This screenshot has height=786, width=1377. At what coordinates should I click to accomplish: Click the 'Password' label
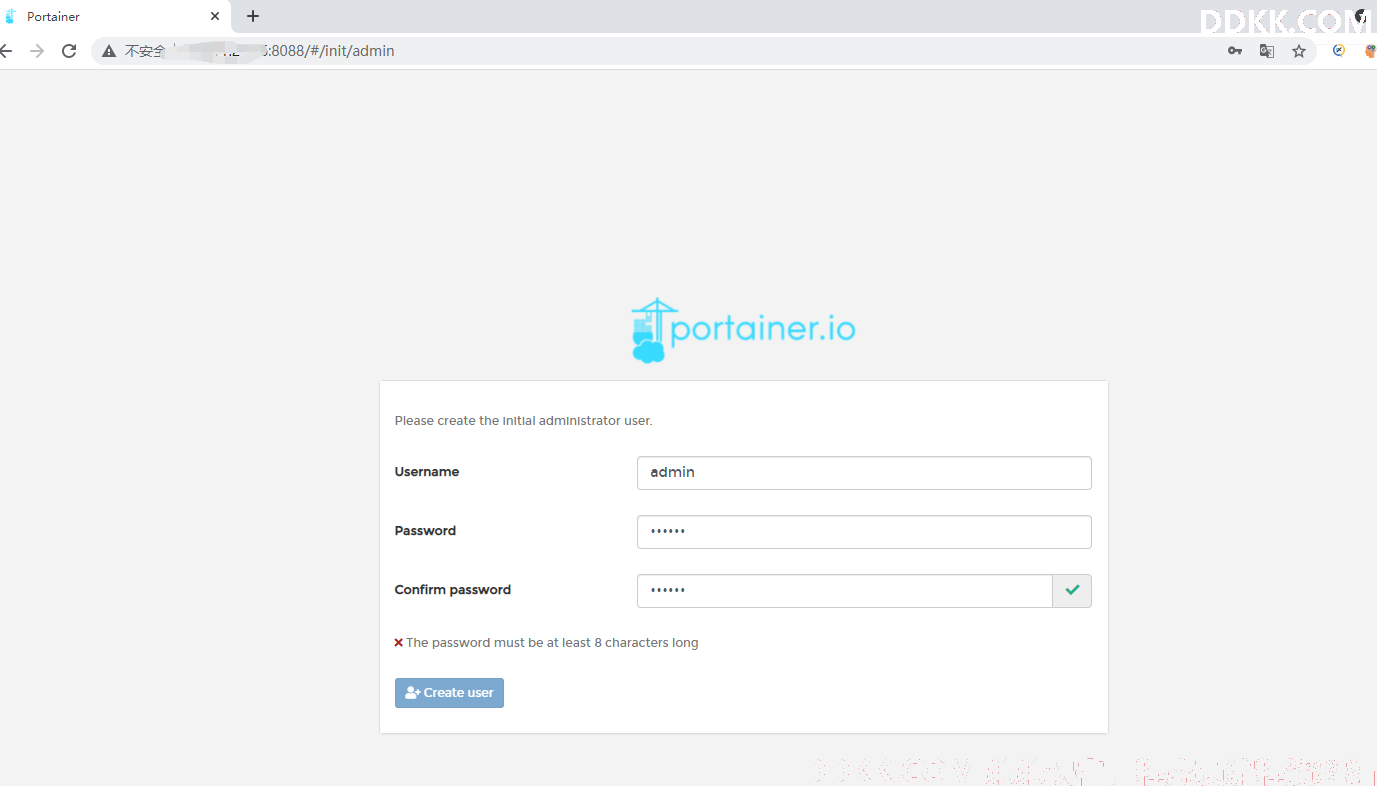pyautogui.click(x=425, y=531)
